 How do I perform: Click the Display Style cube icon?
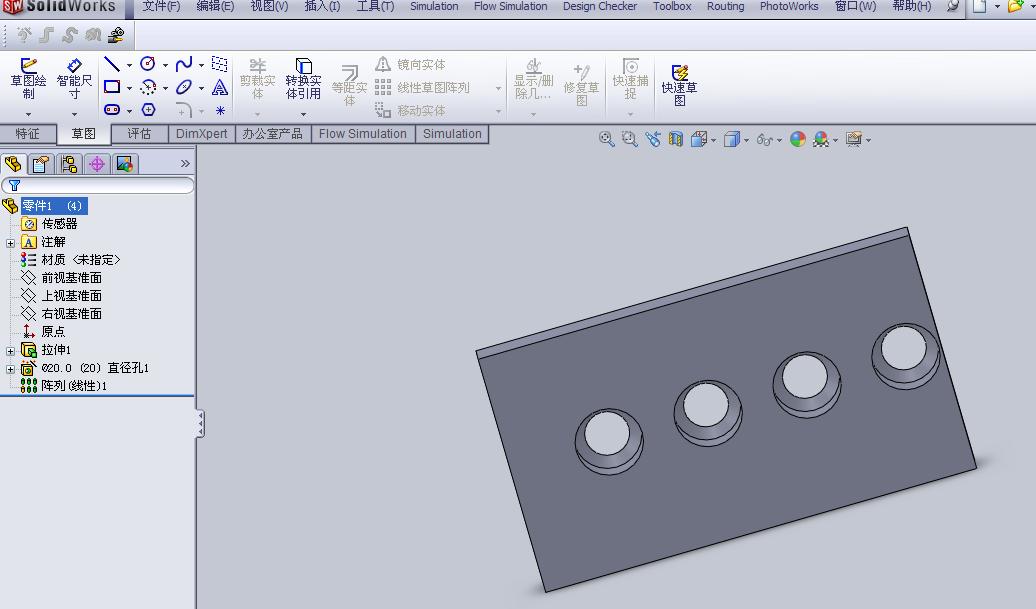(731, 139)
